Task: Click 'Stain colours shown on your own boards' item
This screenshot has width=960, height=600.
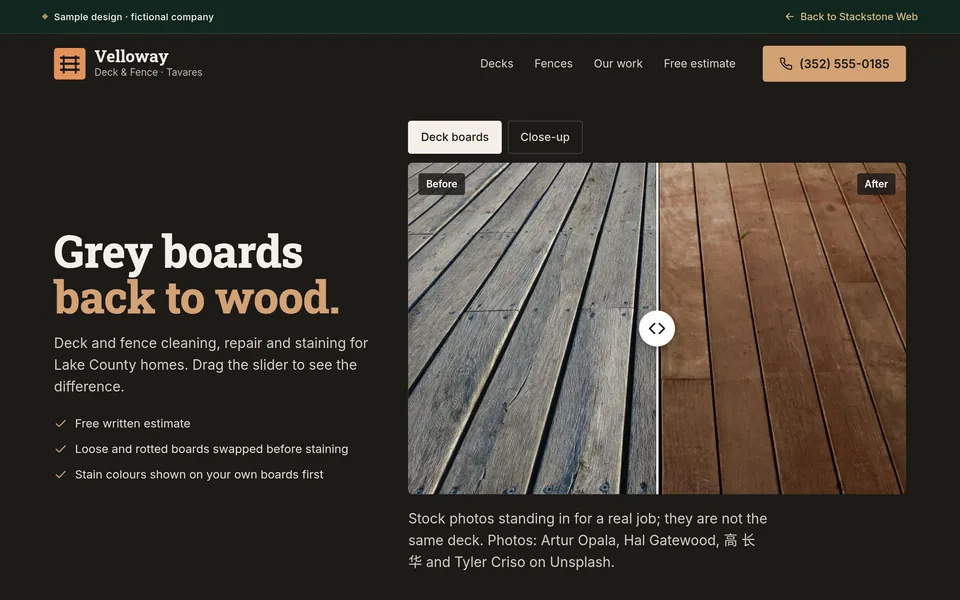Action: [199, 474]
